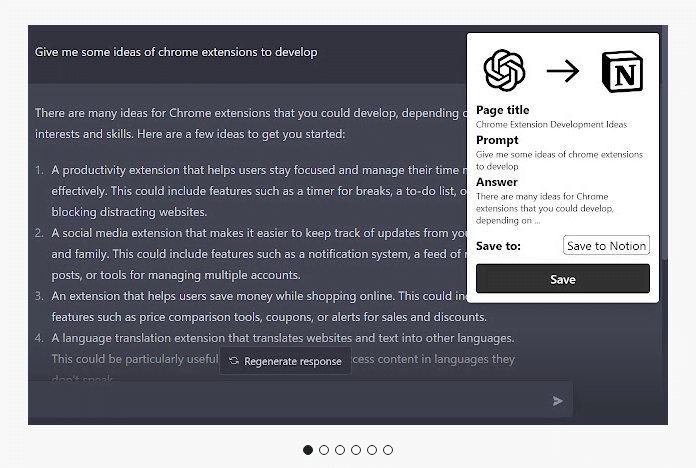Screen dimensions: 696x468
Task: Go to the fourth carousel slide dot
Action: tap(356, 450)
